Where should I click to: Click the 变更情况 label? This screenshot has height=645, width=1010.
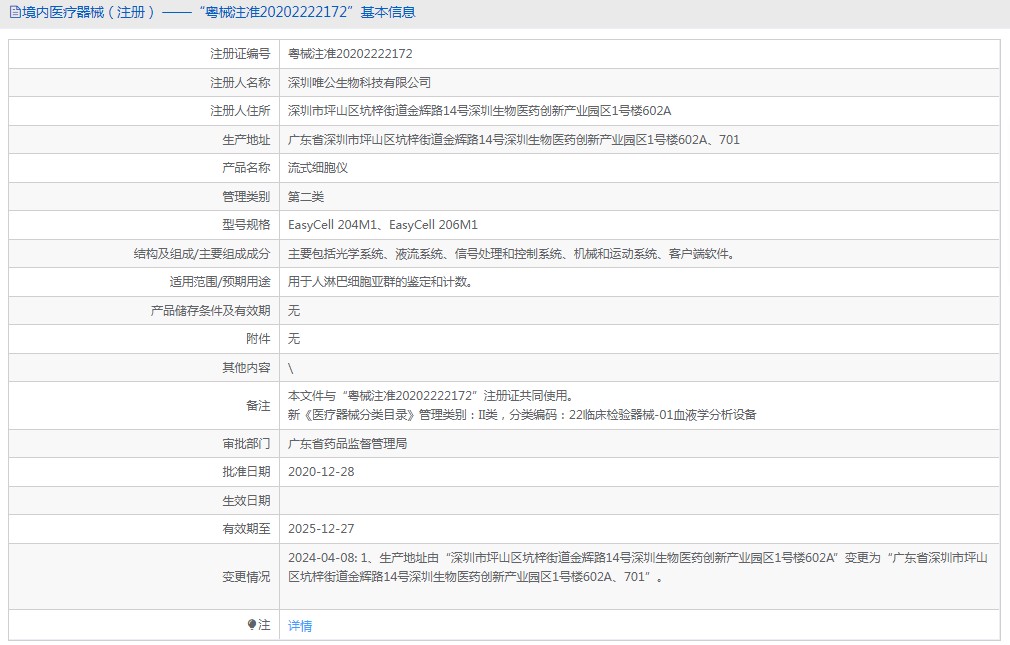coord(246,577)
